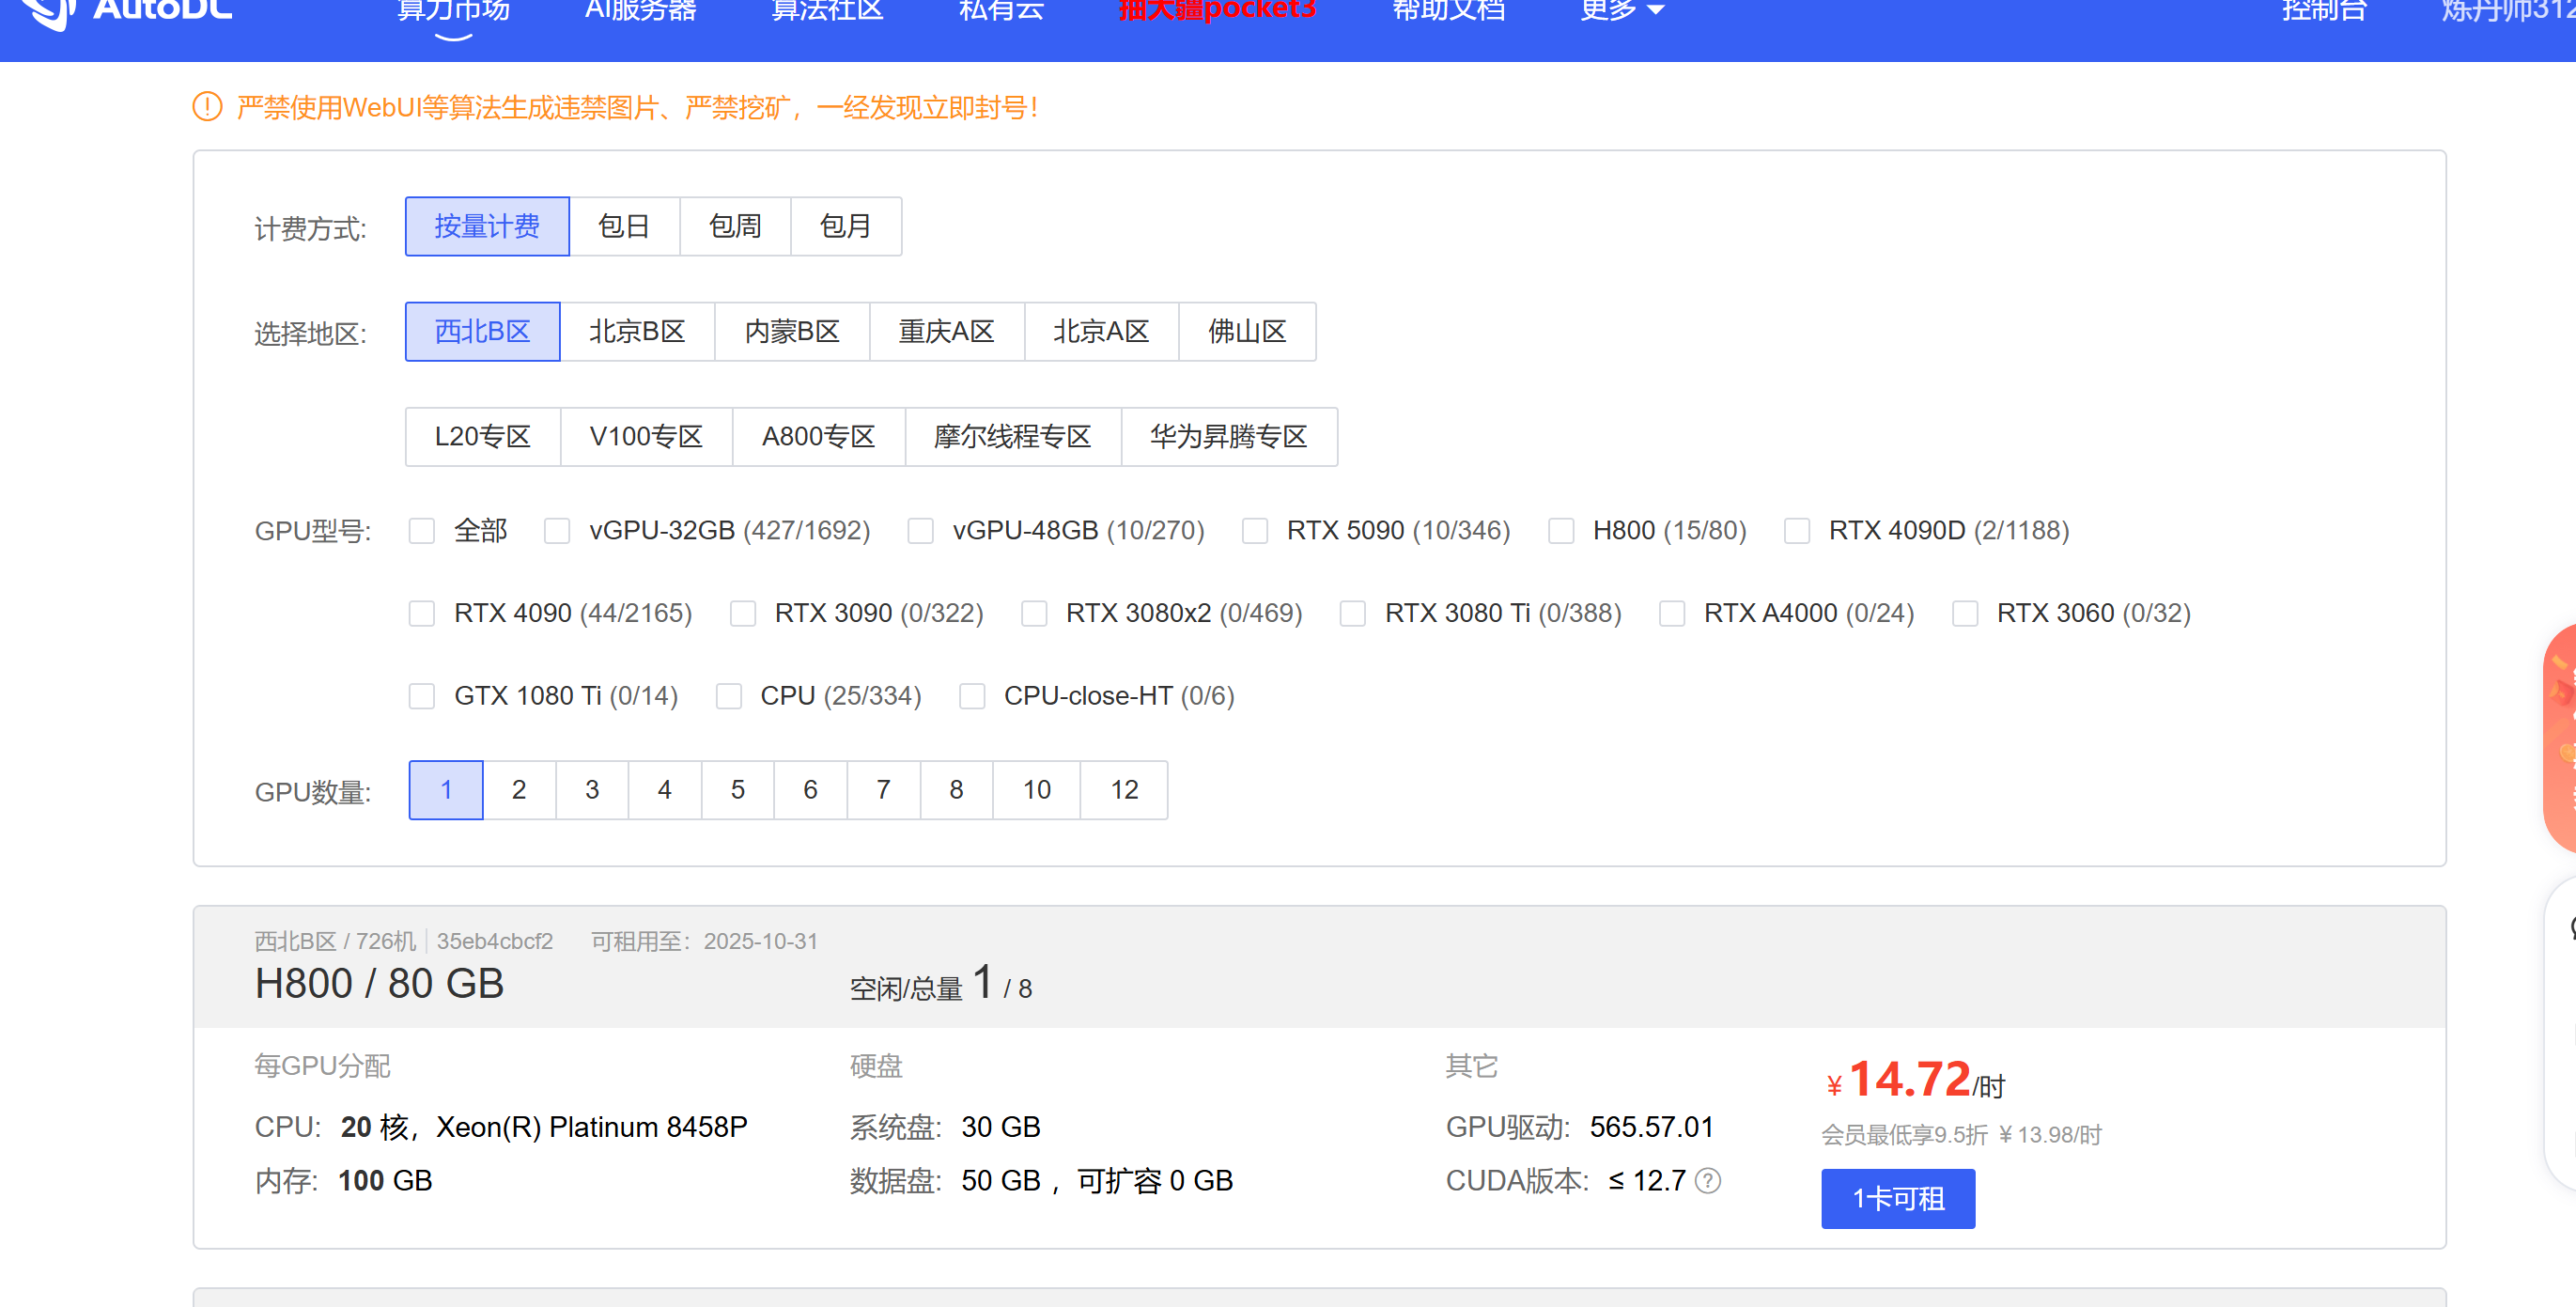The width and height of the screenshot is (2576, 1307).
Task: Select the 北京B区 region
Action: coord(637,332)
